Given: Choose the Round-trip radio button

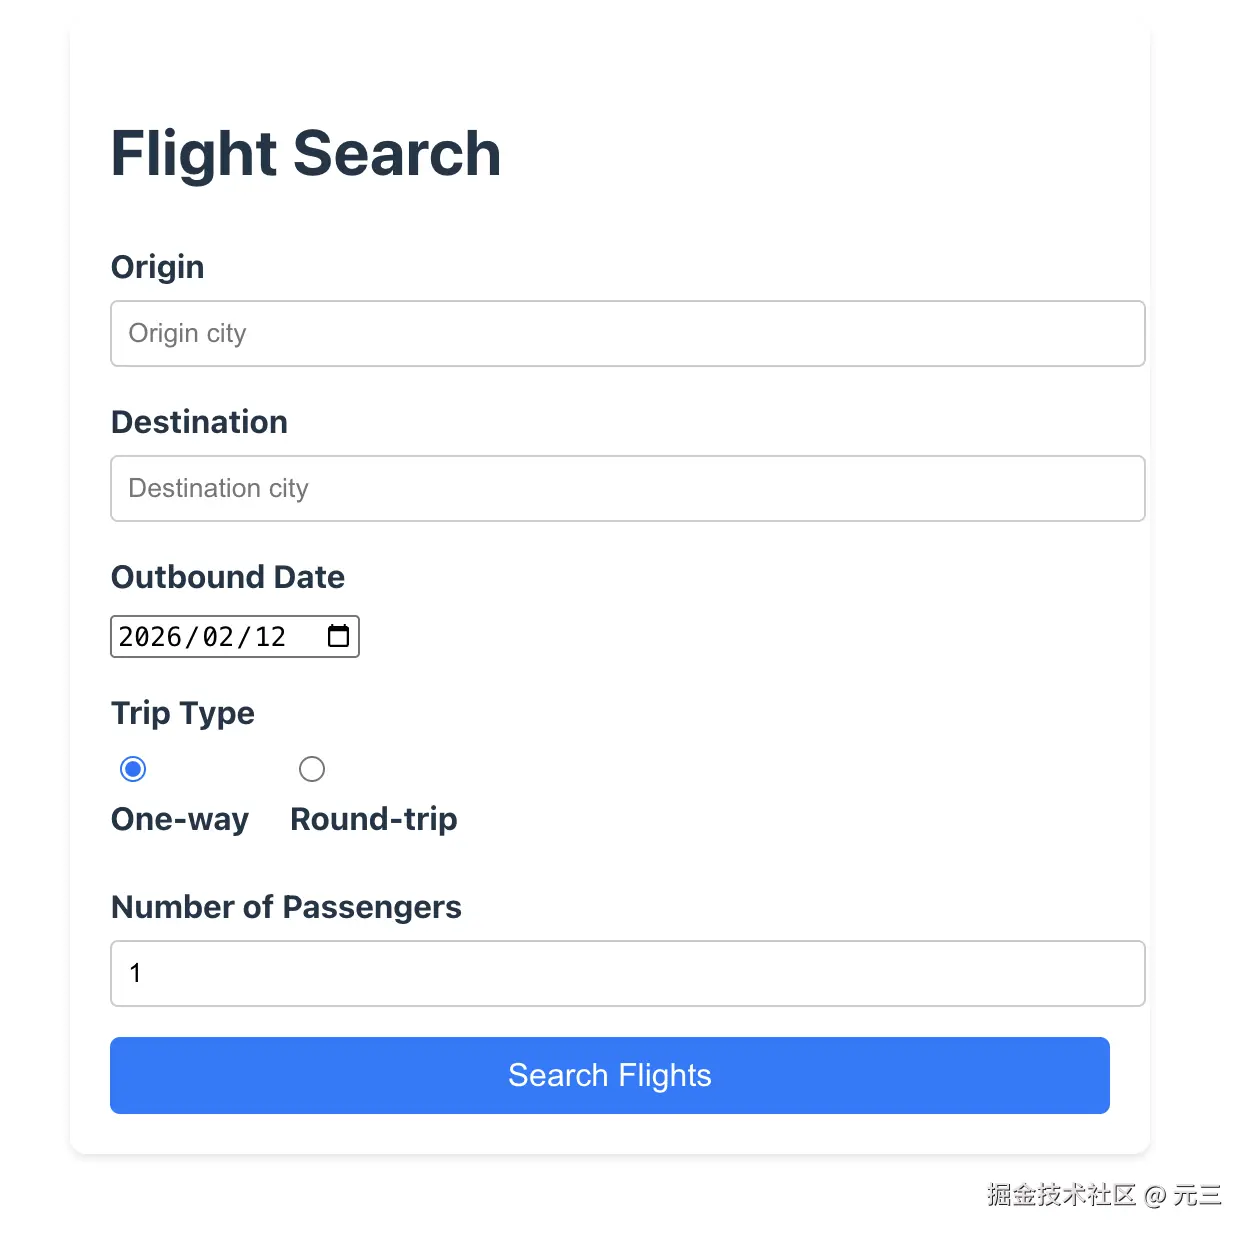Looking at the screenshot, I should click(312, 769).
